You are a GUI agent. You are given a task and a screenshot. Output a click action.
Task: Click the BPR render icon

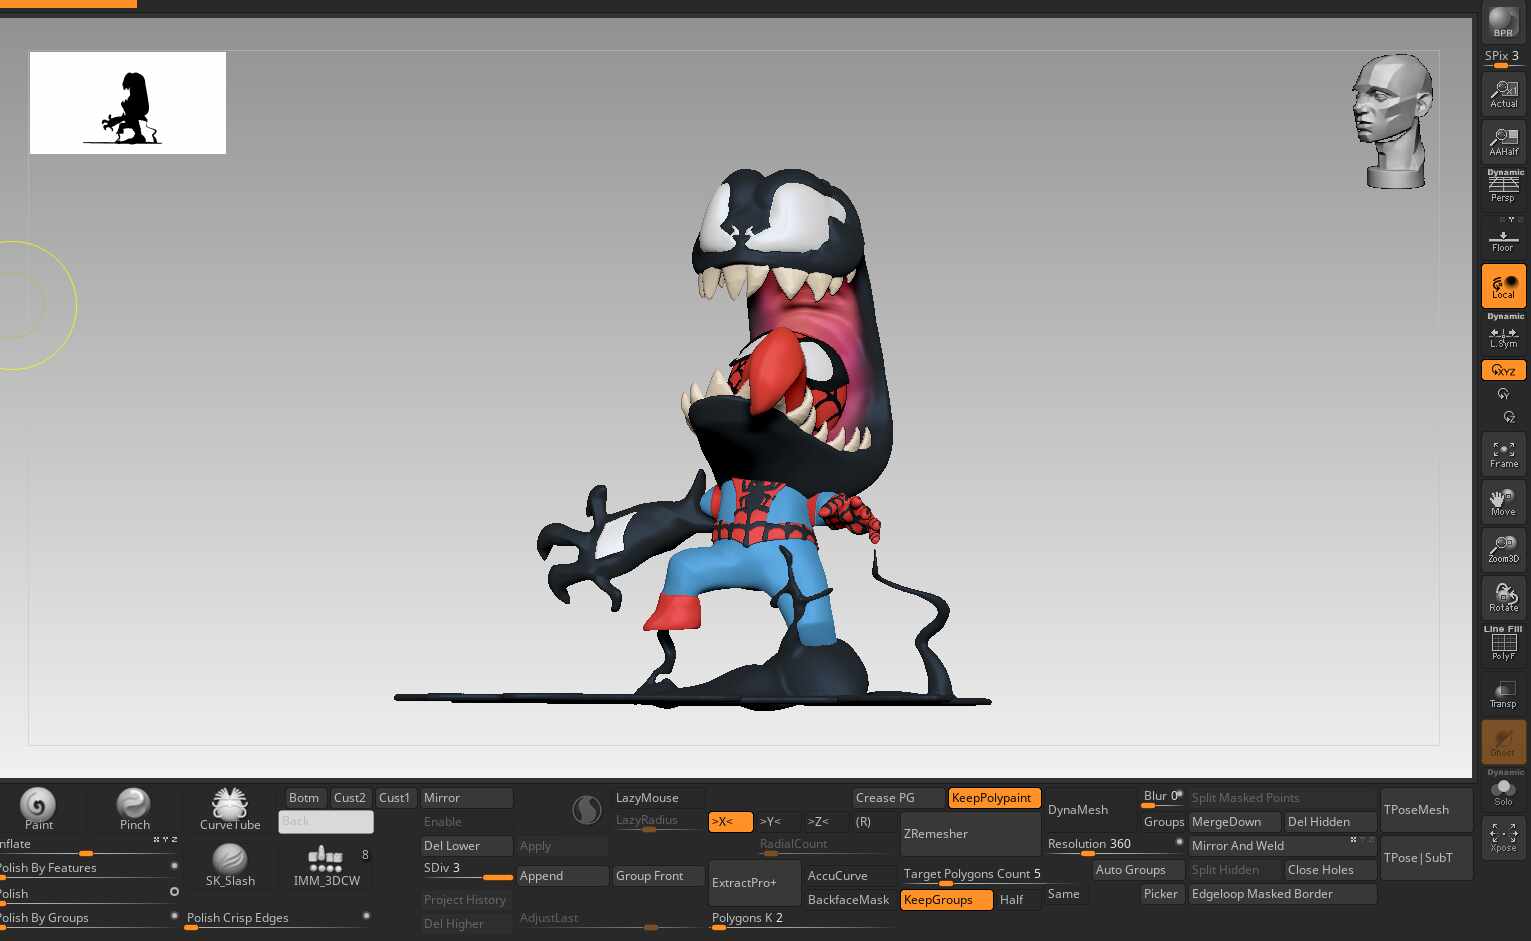1502,22
